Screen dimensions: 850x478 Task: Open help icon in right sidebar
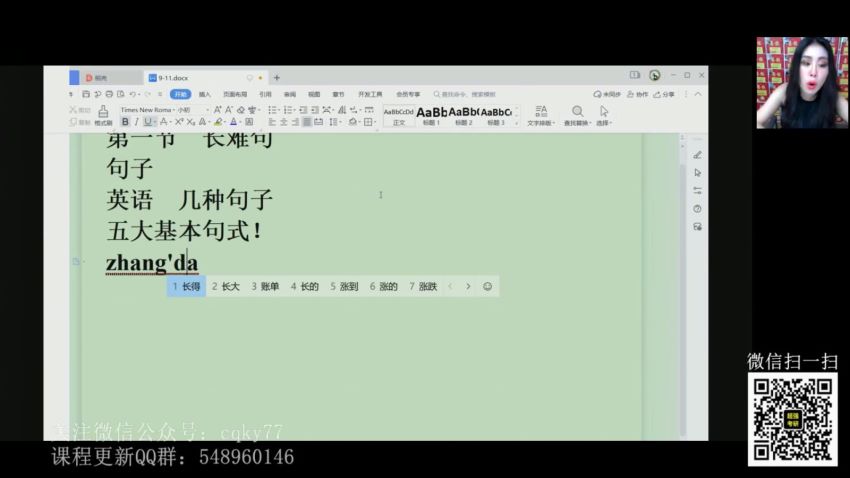tap(697, 209)
